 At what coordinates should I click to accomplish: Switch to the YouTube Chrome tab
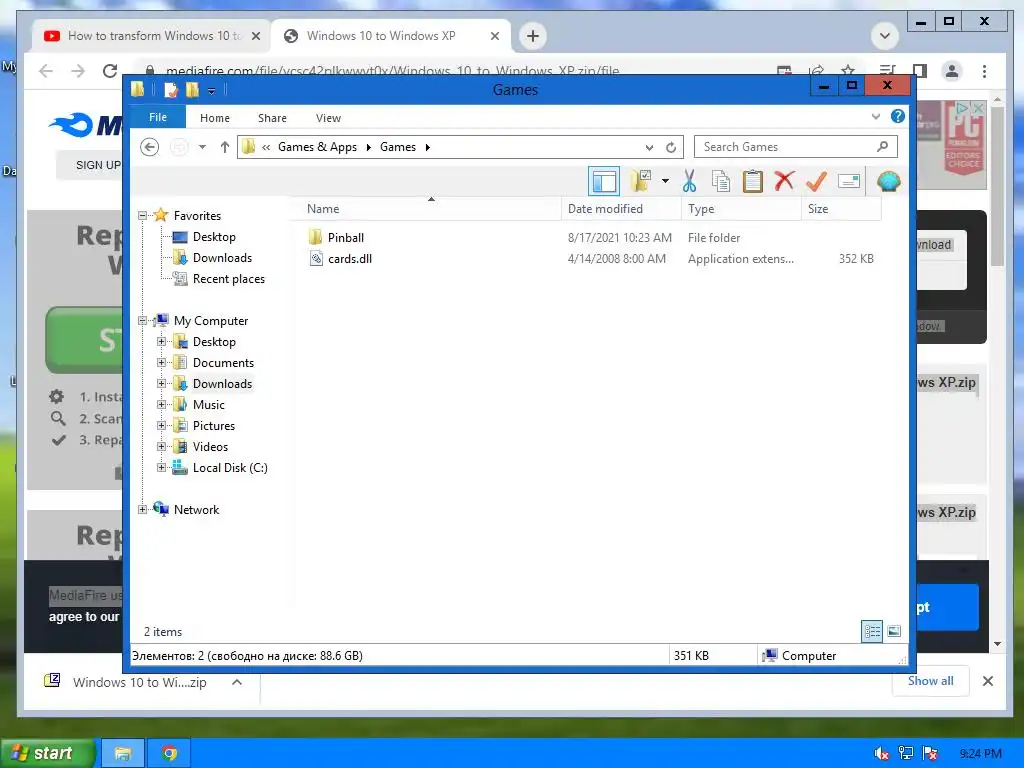tap(152, 36)
